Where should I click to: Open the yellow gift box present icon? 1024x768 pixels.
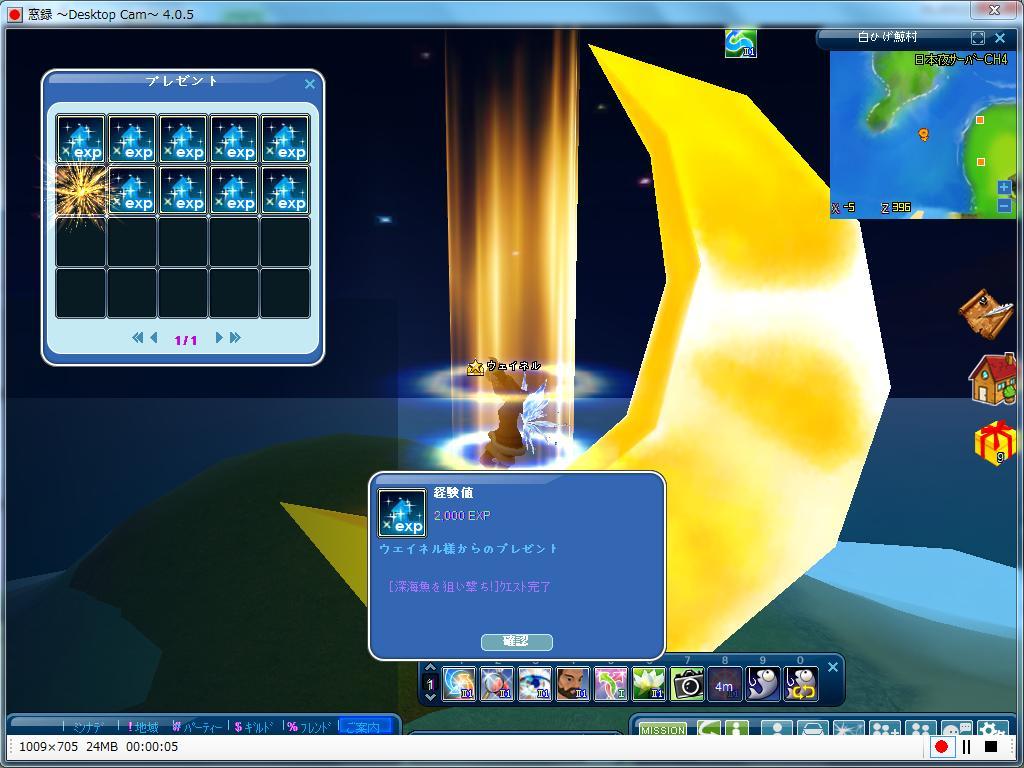coord(995,442)
